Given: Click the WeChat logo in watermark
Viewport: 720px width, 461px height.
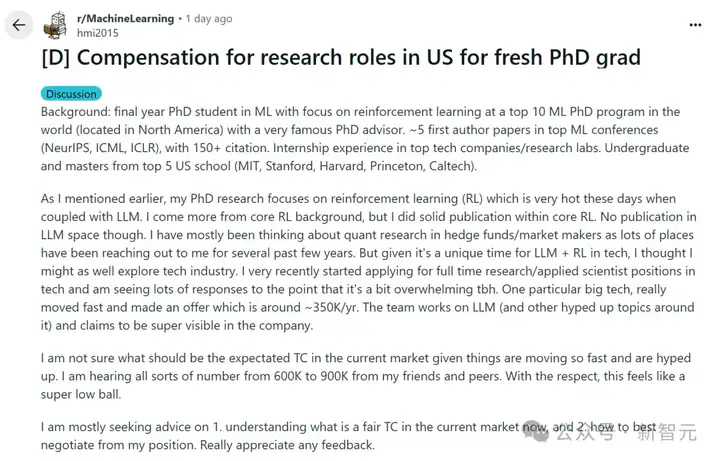Looking at the screenshot, I should (538, 434).
